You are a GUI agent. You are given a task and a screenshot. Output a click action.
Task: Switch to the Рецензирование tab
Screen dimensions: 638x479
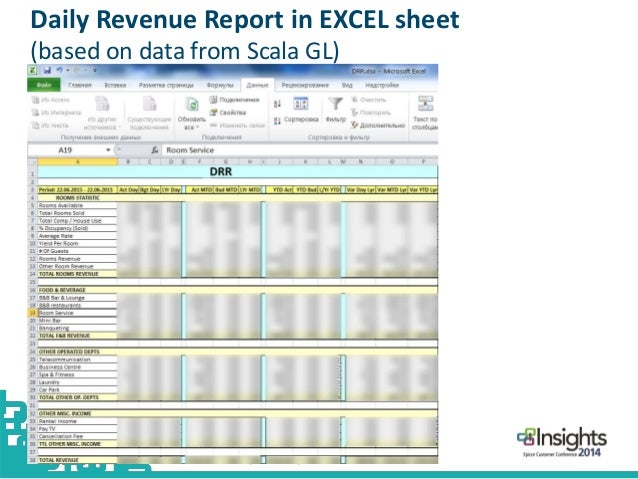point(305,85)
